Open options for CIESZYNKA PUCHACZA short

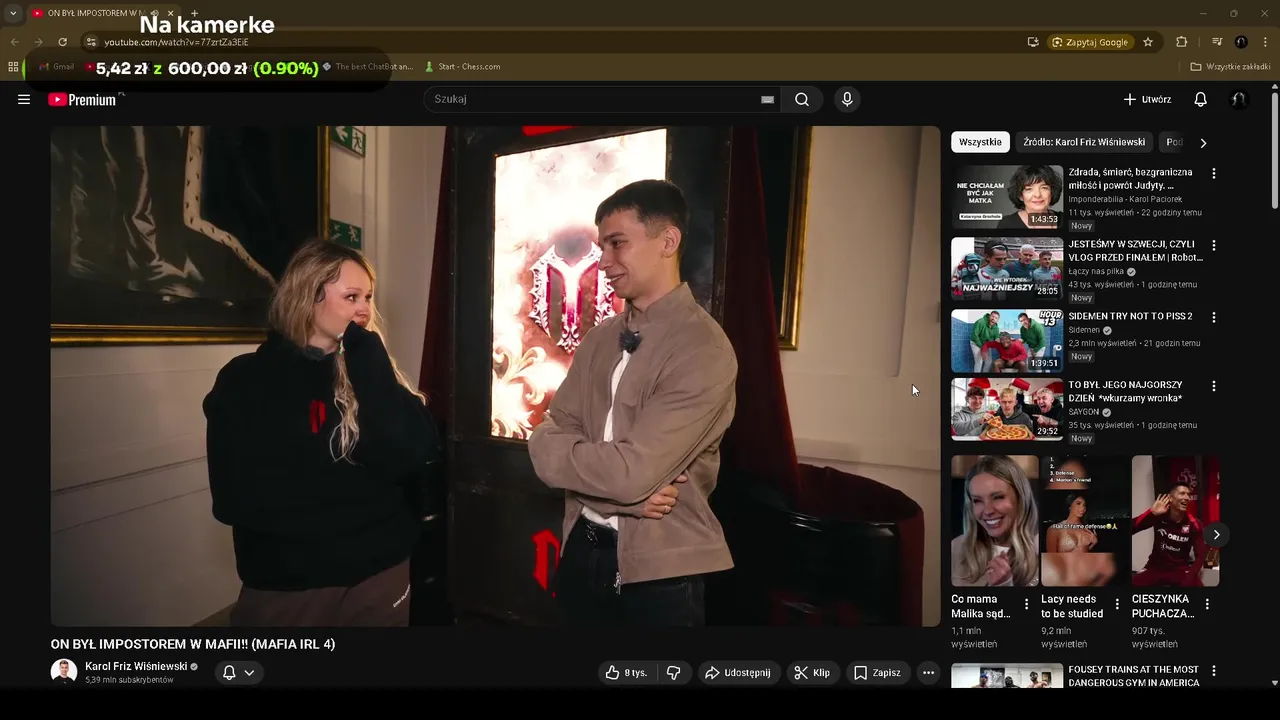click(1207, 604)
